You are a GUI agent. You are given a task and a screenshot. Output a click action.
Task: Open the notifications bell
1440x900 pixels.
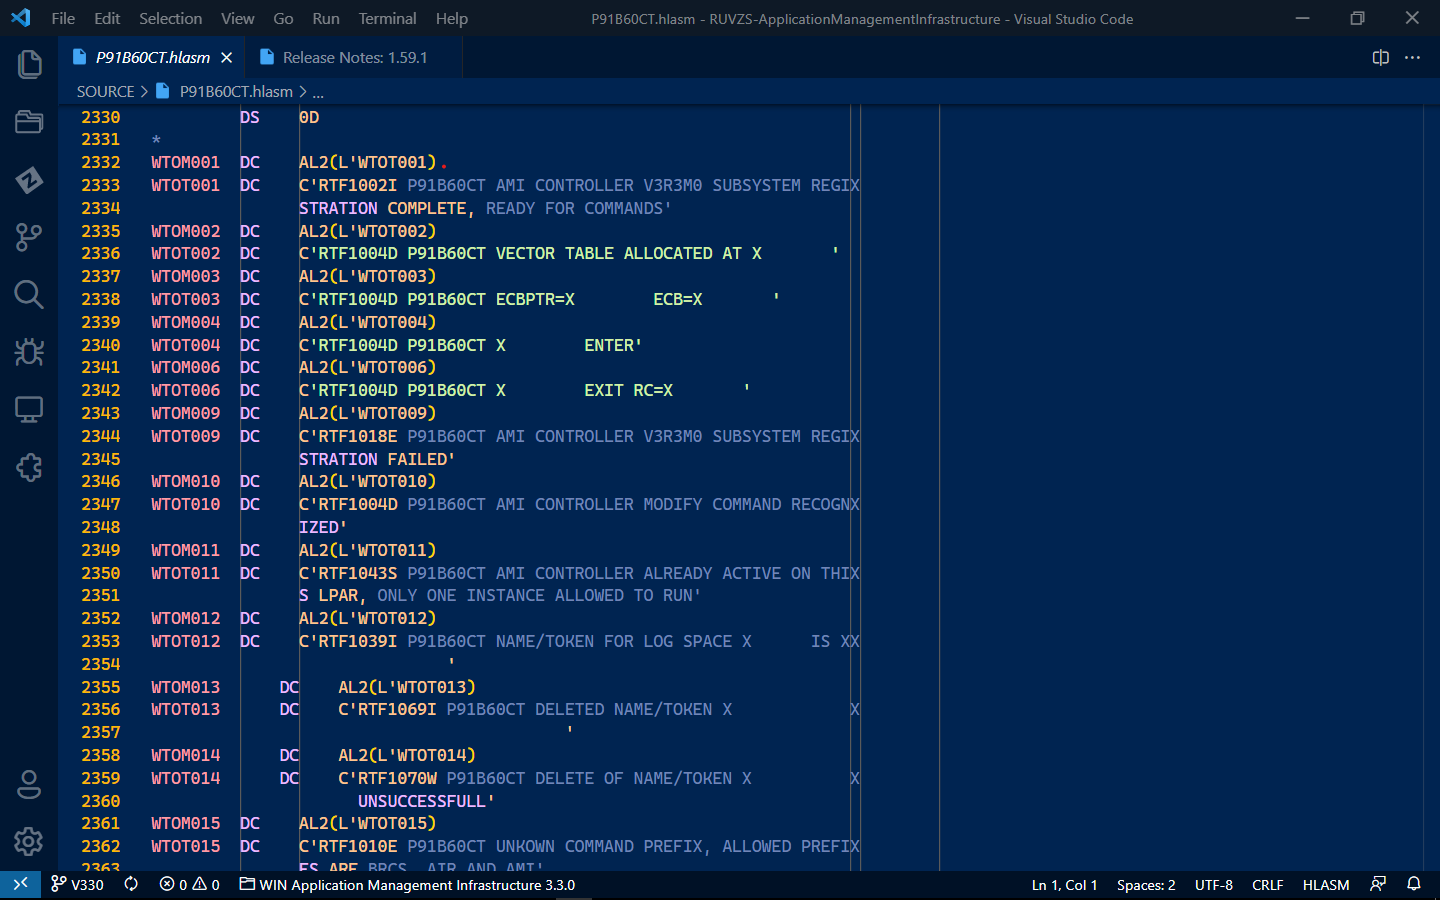click(x=1412, y=884)
